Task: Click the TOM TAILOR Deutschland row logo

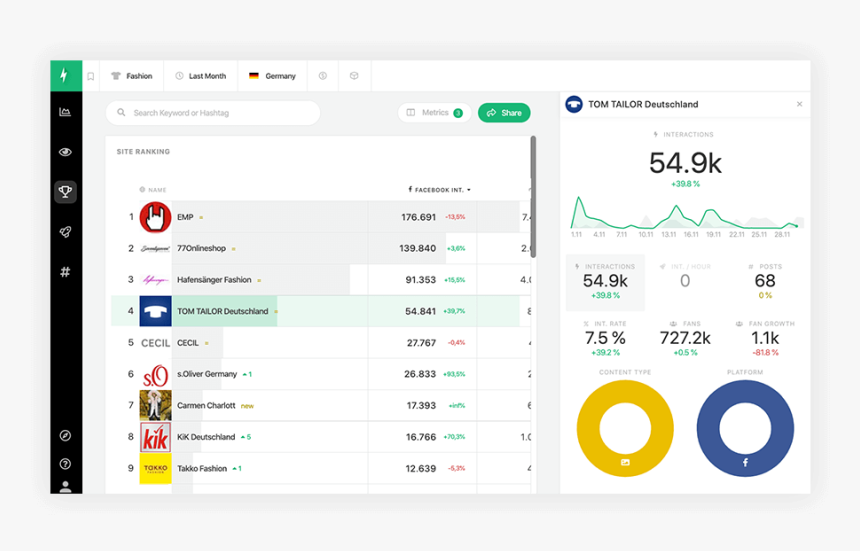Action: (x=155, y=311)
